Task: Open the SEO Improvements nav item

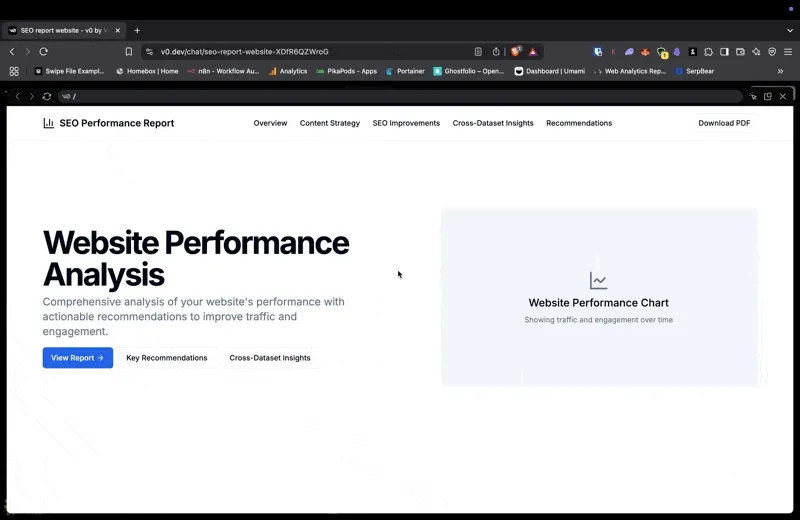Action: tap(406, 123)
